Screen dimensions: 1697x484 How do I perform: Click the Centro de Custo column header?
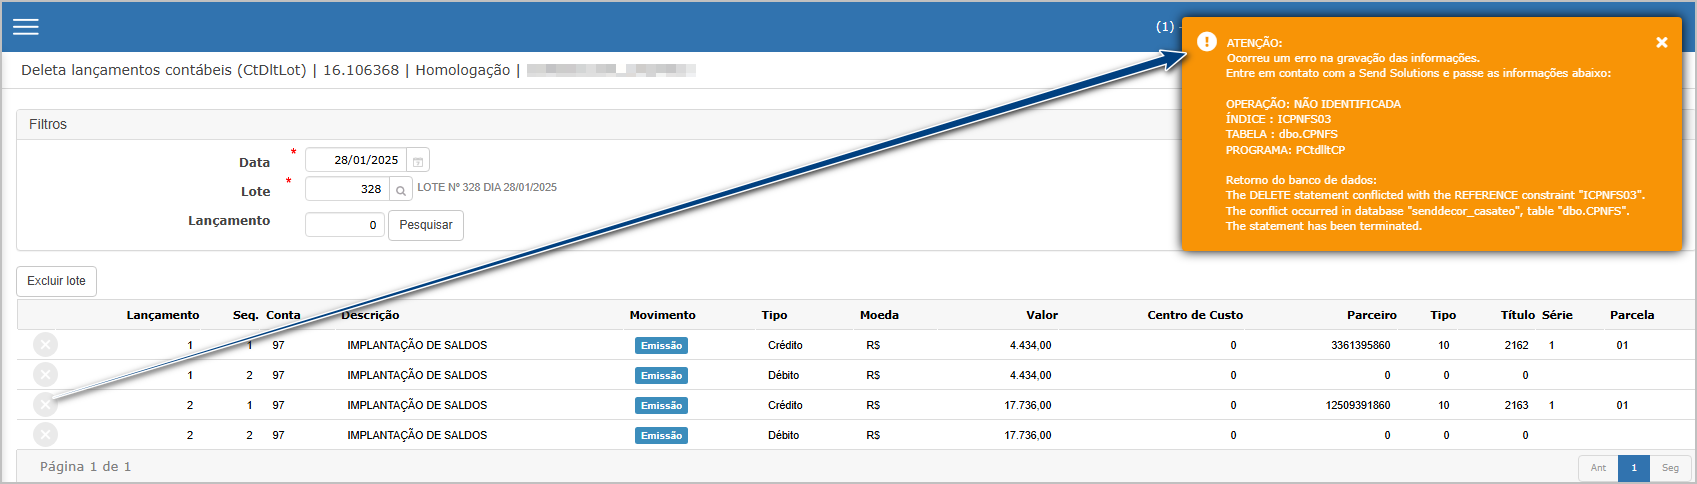click(x=1195, y=315)
